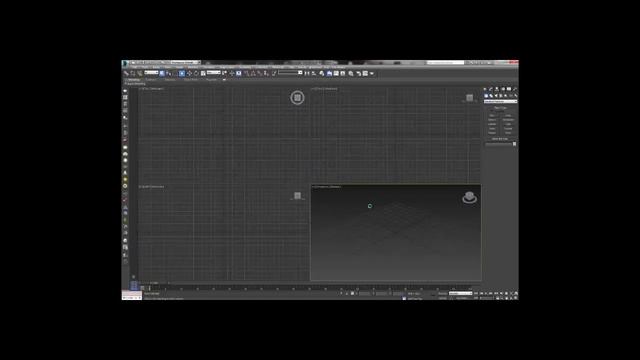The height and width of the screenshot is (360, 640).
Task: Expand the Polygon Modeling ribbon panel
Action: point(135,84)
